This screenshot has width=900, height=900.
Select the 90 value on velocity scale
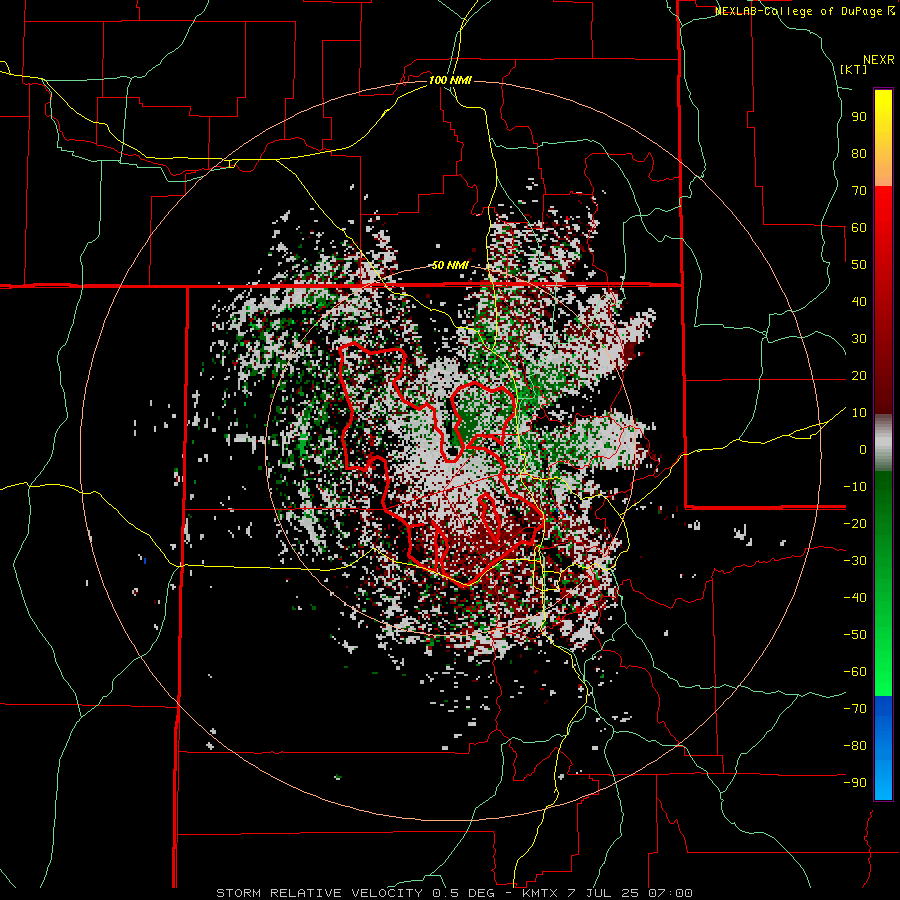tap(859, 117)
